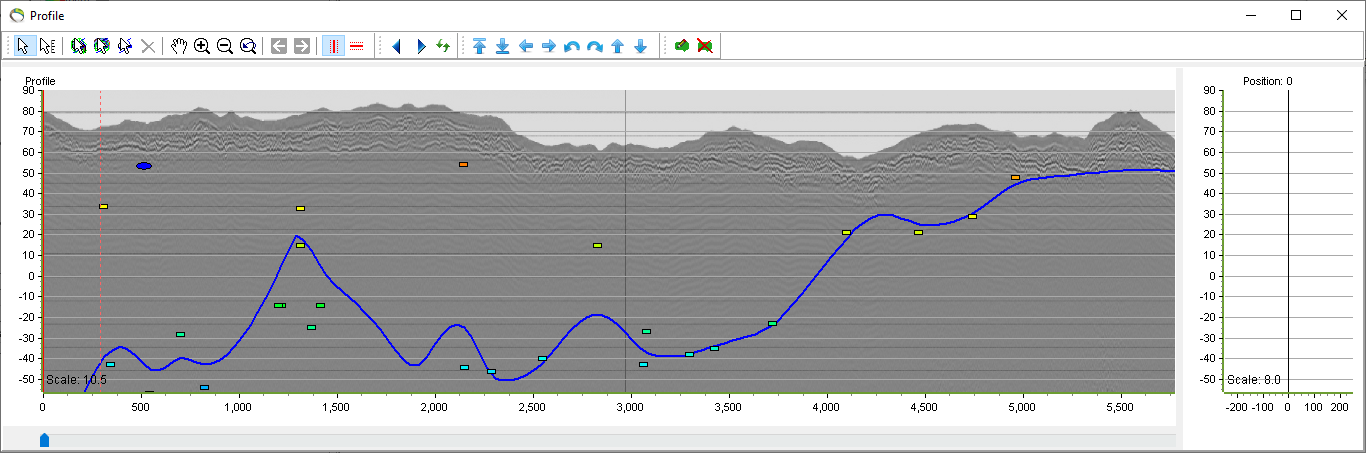
Task: Click the move-to-top arrow icon
Action: (480, 46)
